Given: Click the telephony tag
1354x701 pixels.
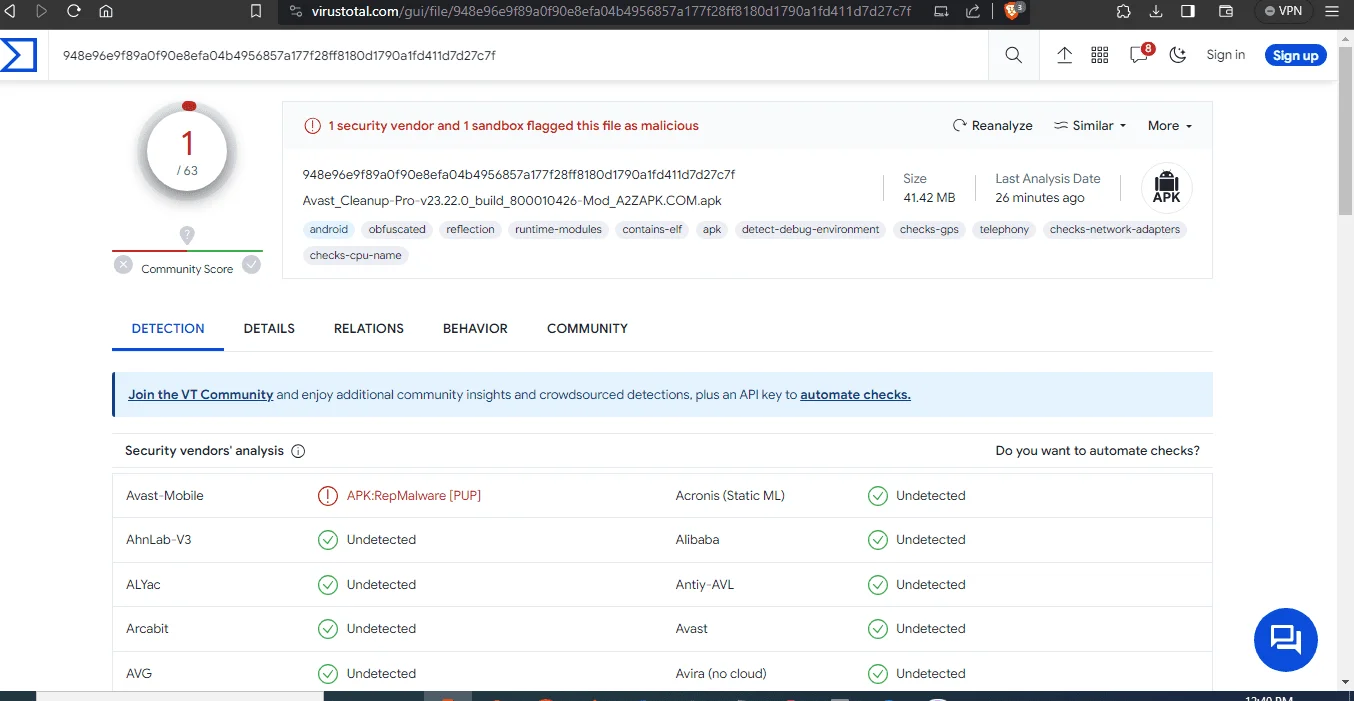Looking at the screenshot, I should coord(1004,230).
